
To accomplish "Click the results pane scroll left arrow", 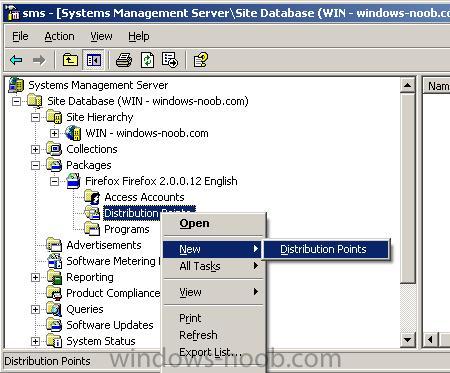I will click(430, 340).
